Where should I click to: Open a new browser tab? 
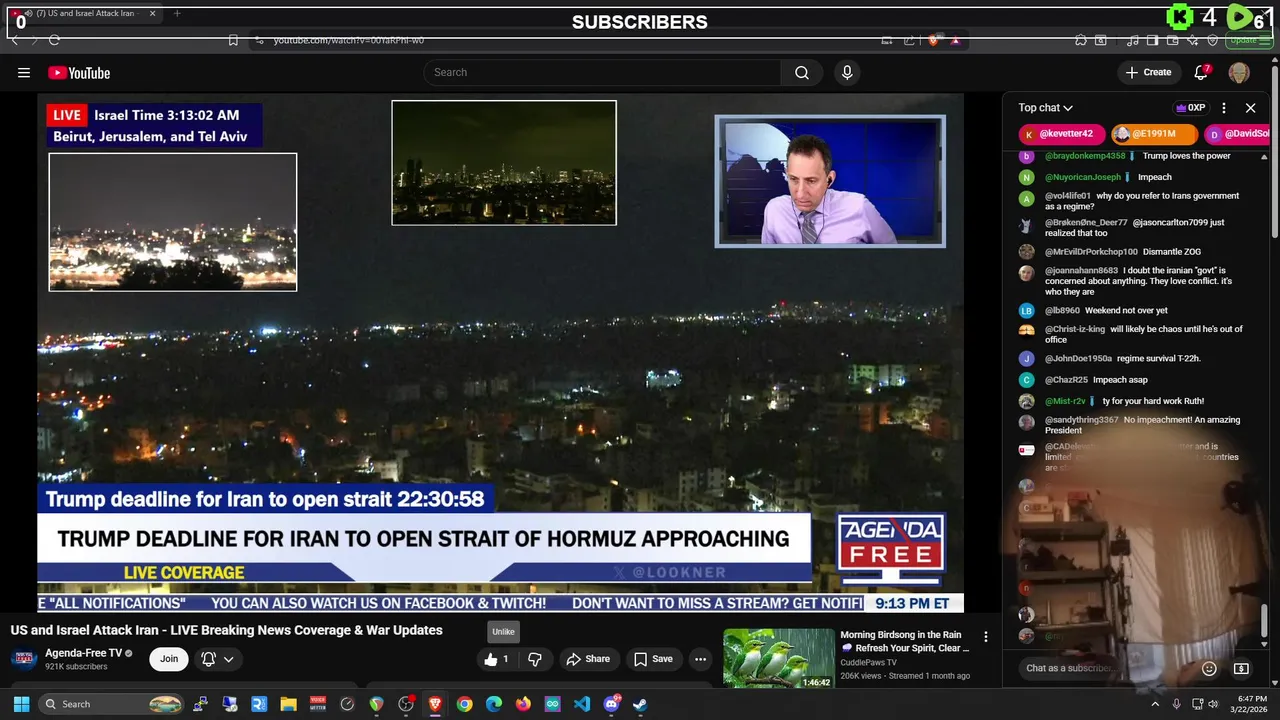click(177, 13)
